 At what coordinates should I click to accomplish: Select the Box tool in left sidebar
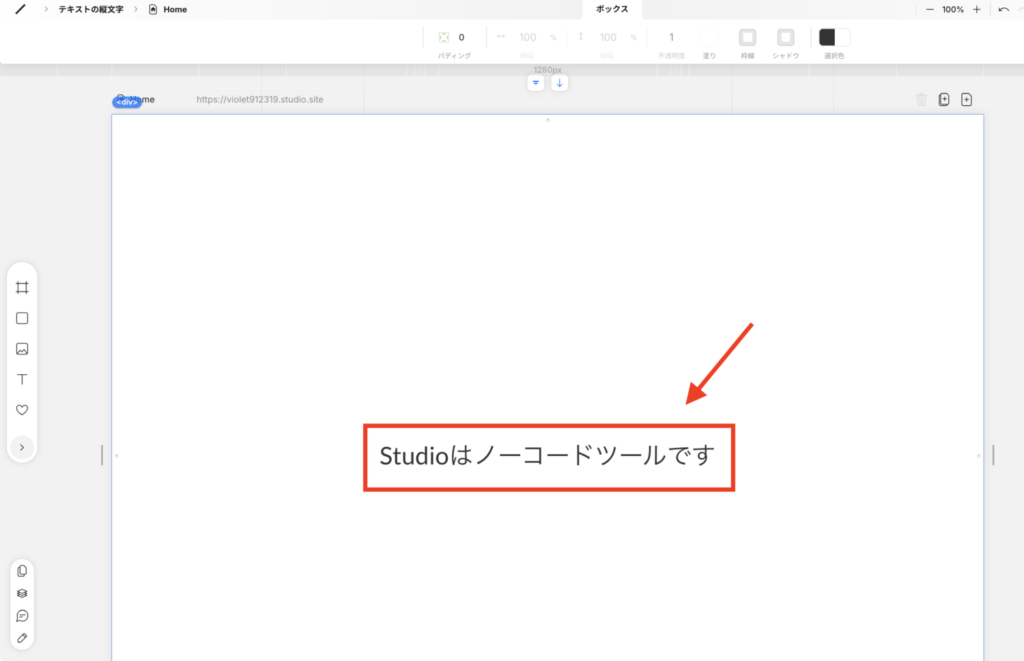[22, 318]
